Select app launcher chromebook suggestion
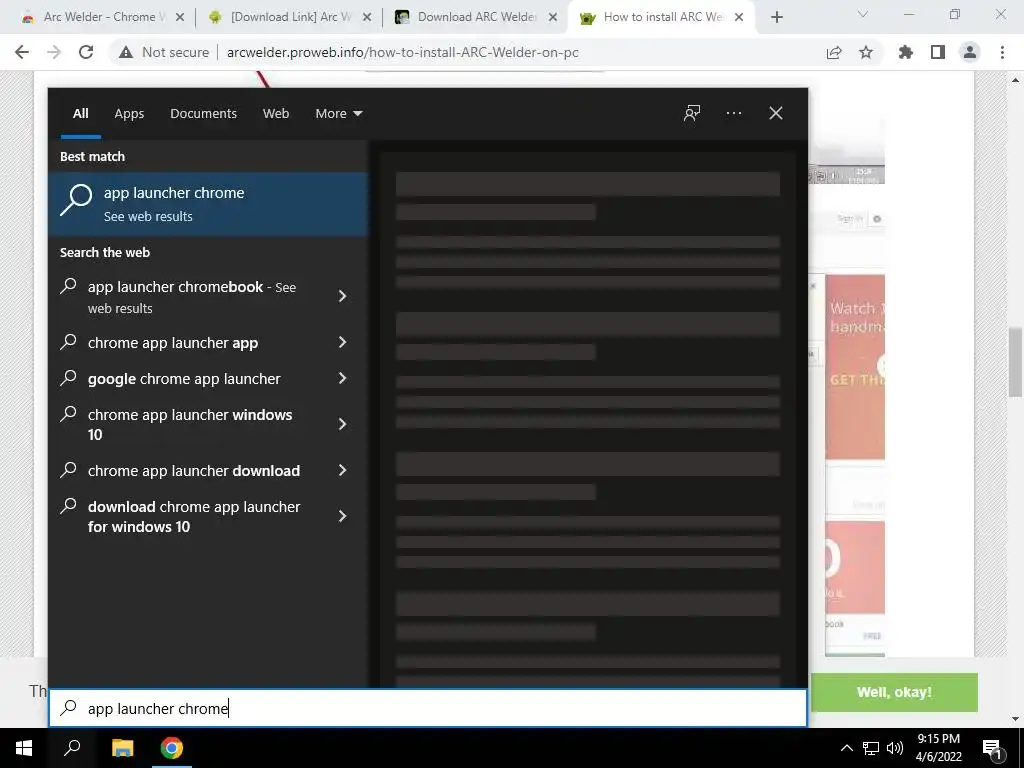1024x768 pixels. pos(192,297)
